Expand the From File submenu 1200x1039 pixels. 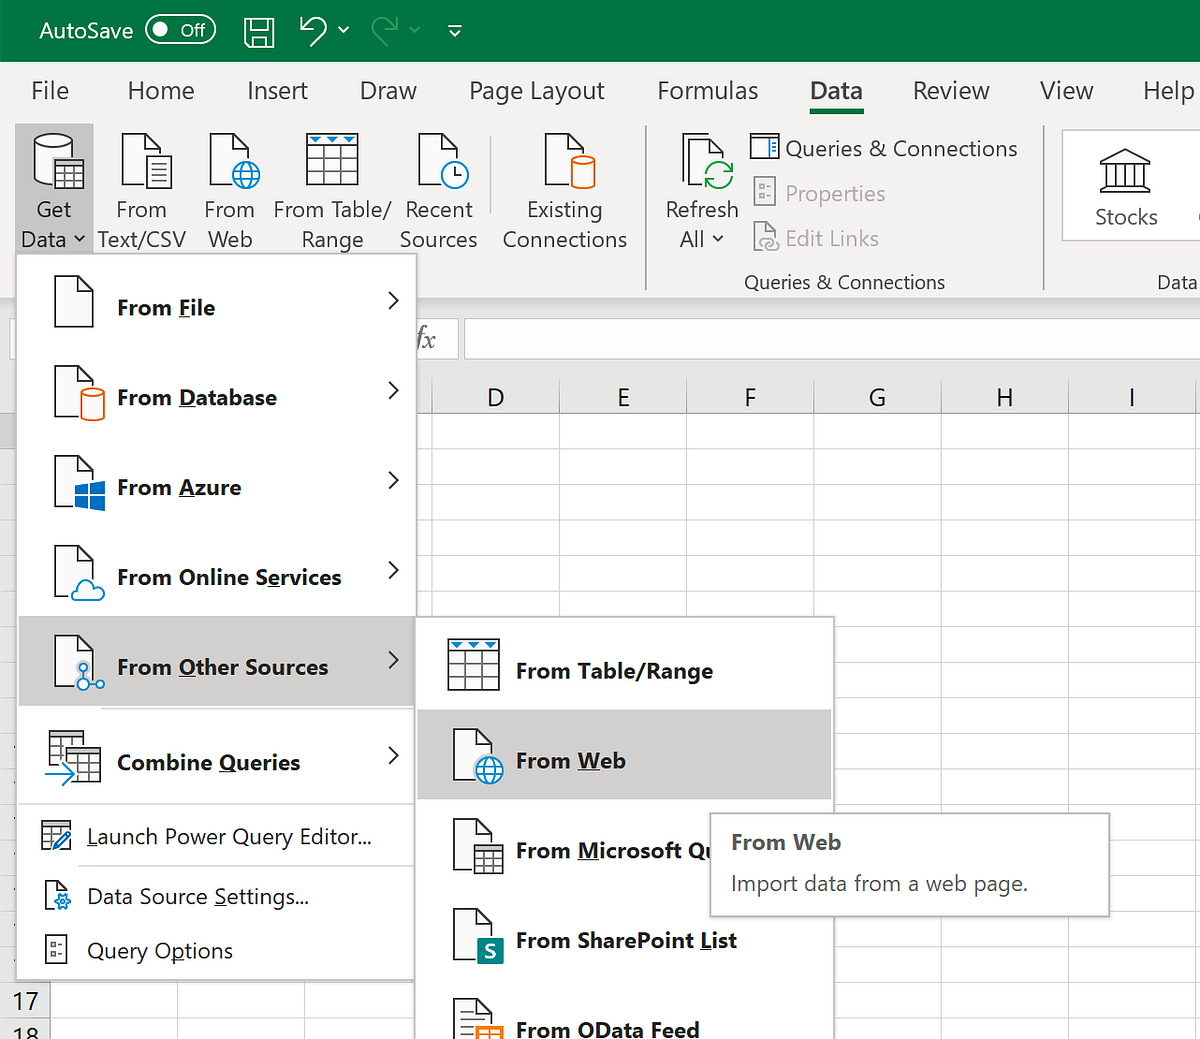[215, 307]
